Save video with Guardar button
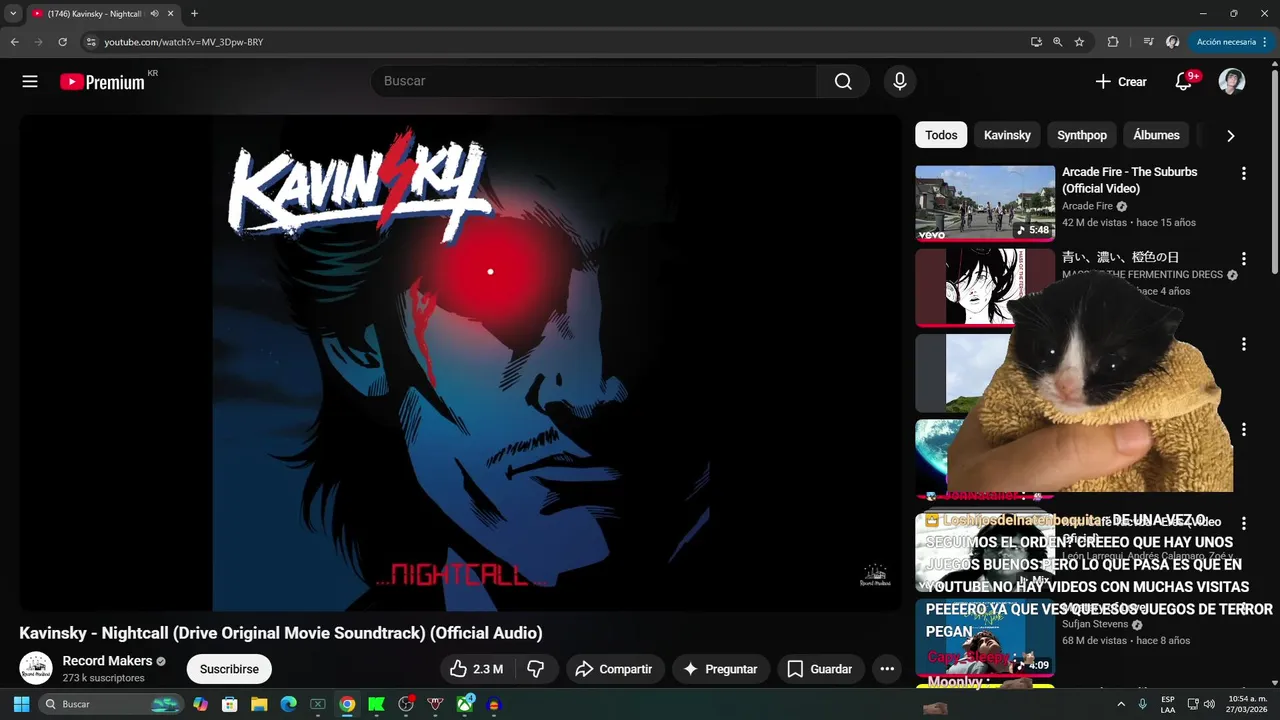 (x=820, y=669)
